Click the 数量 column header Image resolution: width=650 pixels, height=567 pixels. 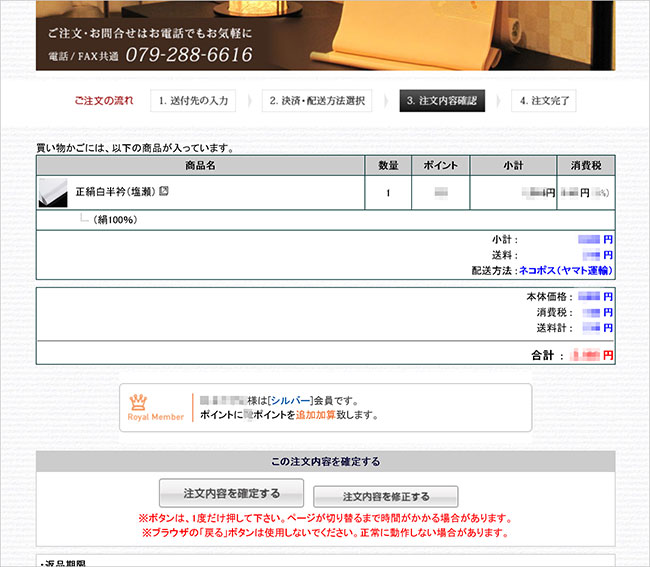click(388, 165)
